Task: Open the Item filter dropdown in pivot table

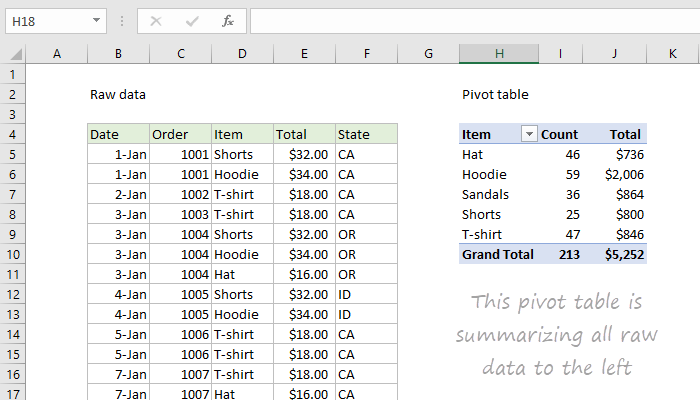Action: pos(528,134)
